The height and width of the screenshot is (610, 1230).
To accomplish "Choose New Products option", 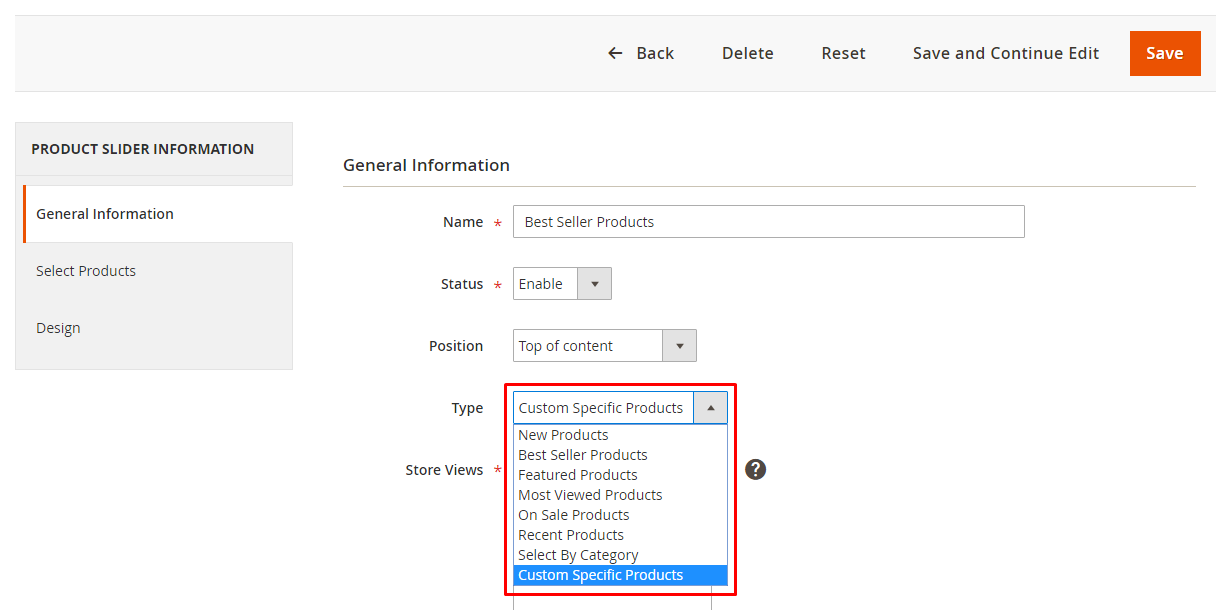I will pyautogui.click(x=563, y=435).
